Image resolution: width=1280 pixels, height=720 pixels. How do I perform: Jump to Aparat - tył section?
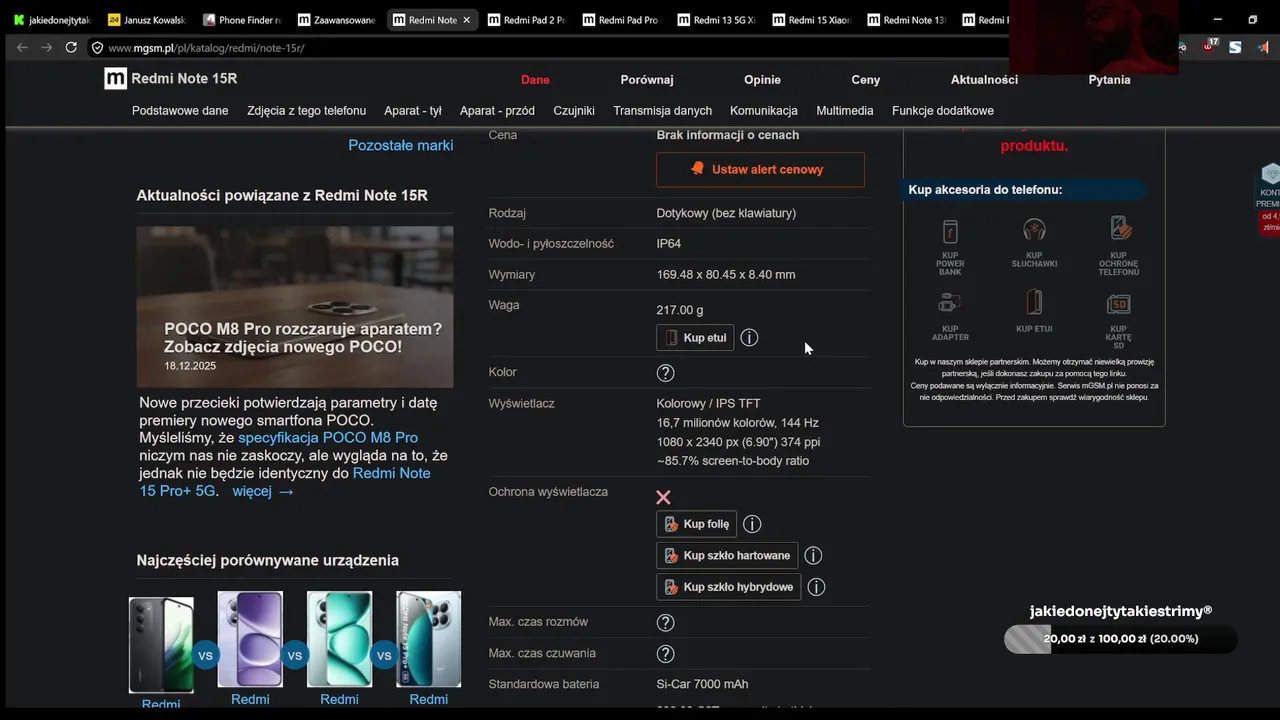click(413, 111)
